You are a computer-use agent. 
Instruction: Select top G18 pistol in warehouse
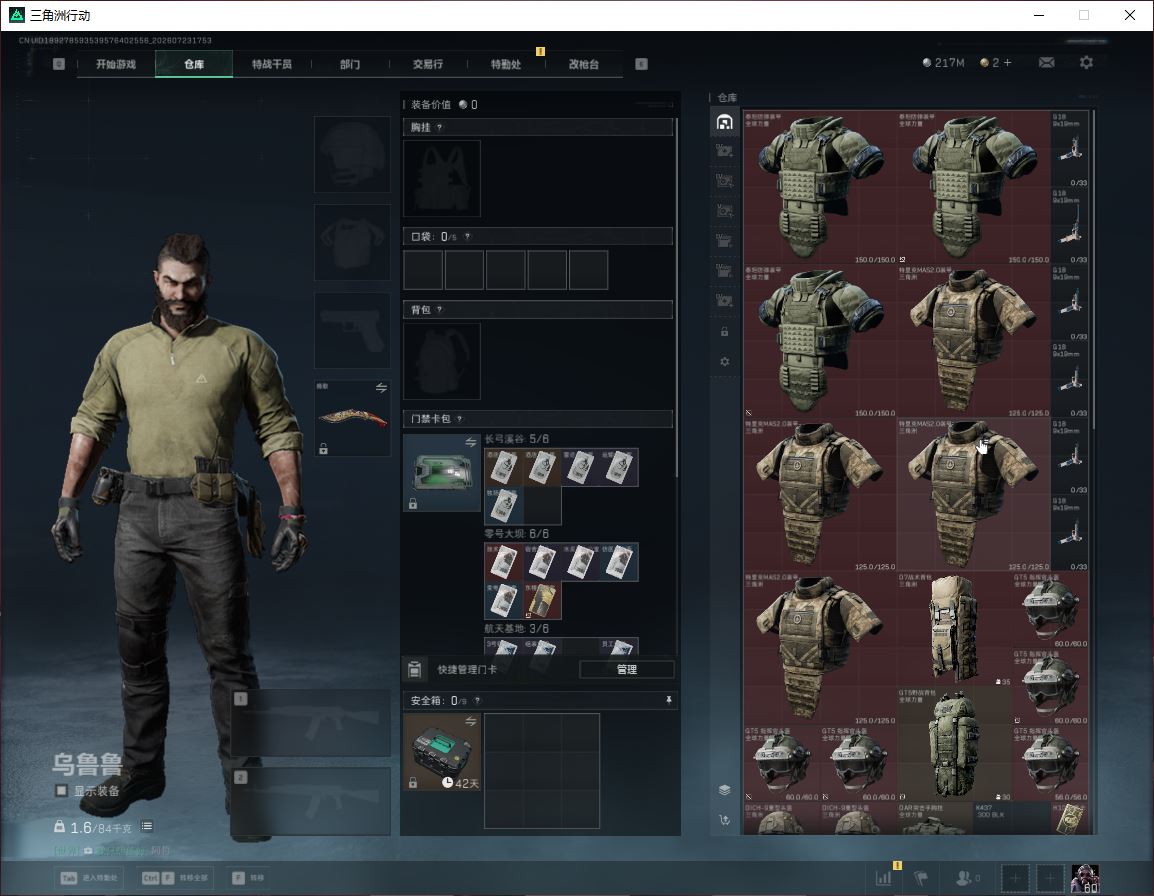click(1069, 149)
